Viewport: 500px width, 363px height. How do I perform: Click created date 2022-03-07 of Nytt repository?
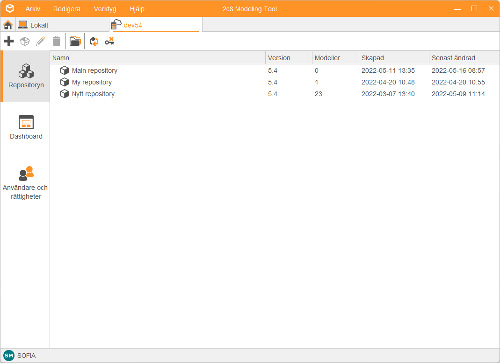click(x=388, y=94)
